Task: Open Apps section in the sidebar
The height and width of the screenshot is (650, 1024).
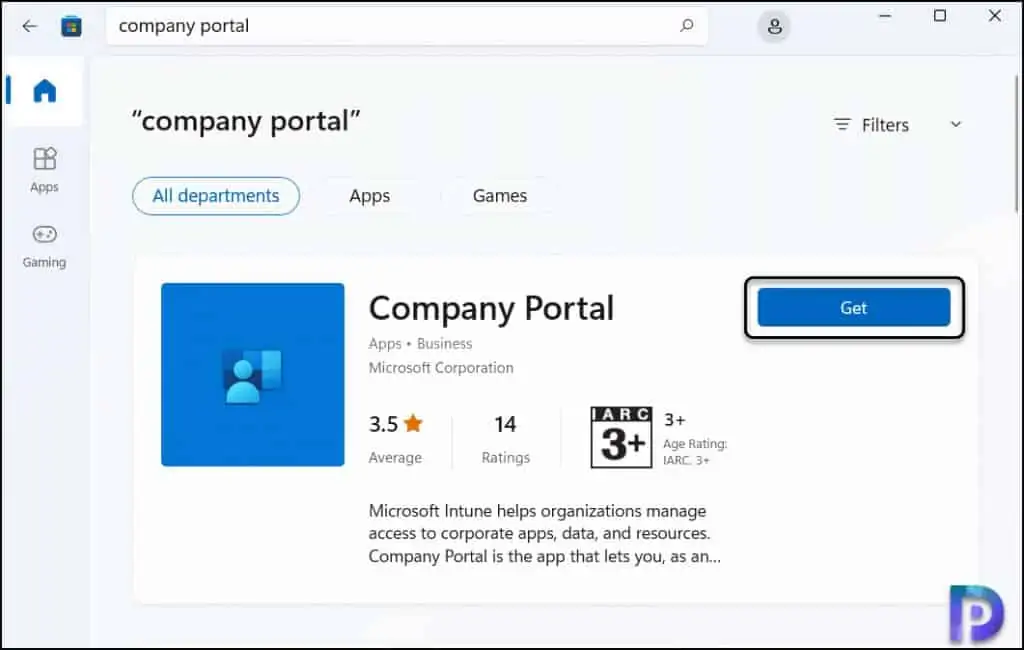Action: (44, 170)
